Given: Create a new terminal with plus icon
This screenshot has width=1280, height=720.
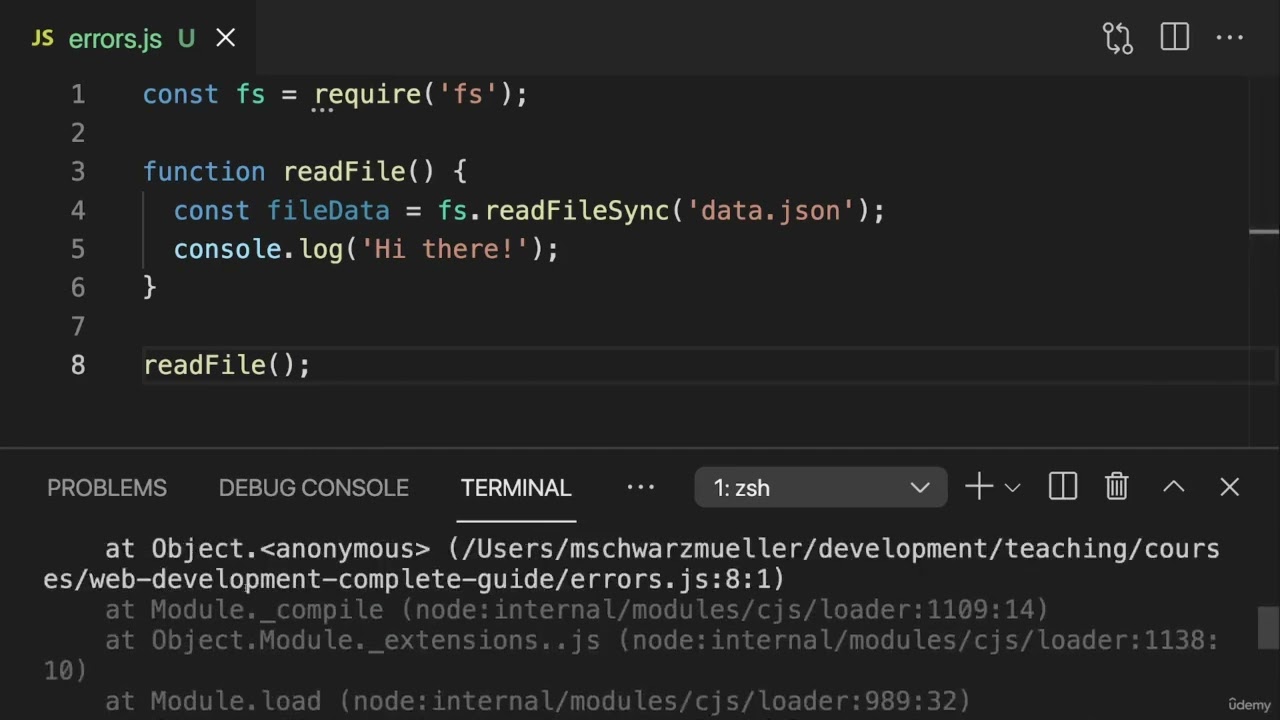Looking at the screenshot, I should 979,487.
